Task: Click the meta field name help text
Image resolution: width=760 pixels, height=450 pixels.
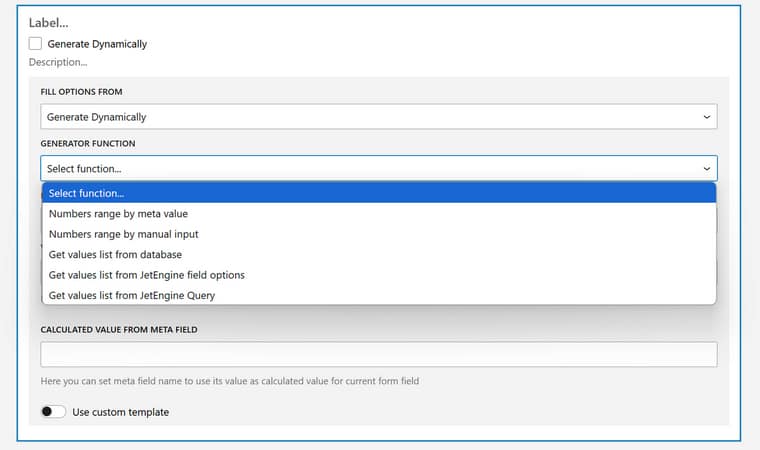Action: pyautogui.click(x=229, y=381)
